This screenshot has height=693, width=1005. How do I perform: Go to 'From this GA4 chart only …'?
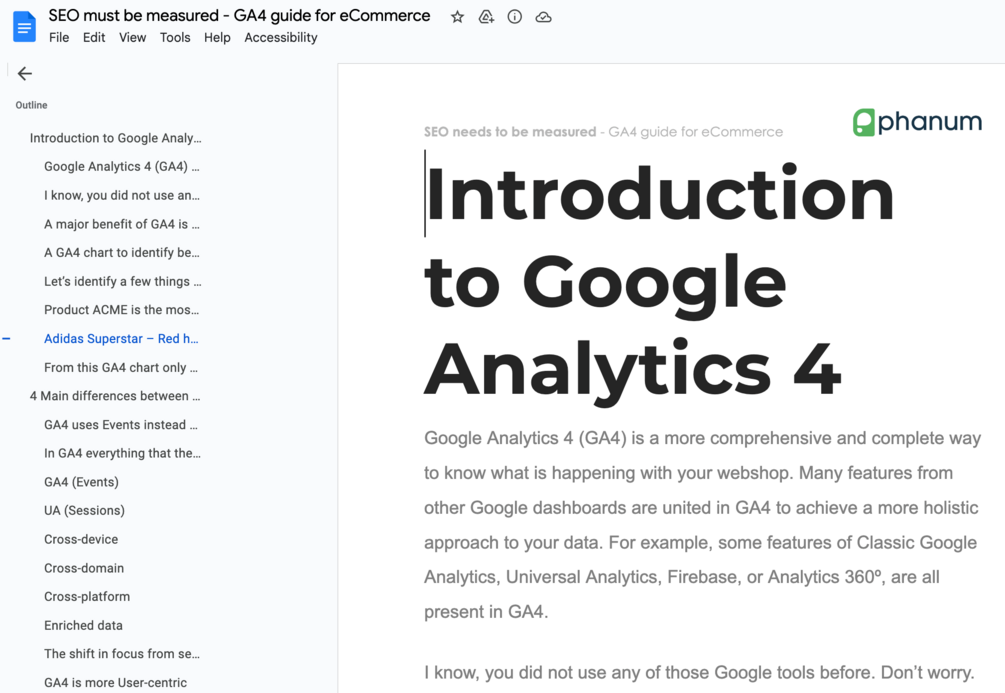coord(121,368)
